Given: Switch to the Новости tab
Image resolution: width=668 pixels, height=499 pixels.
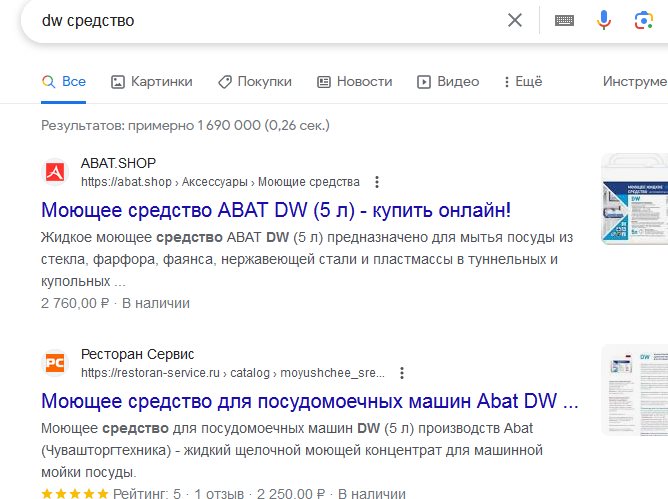Looking at the screenshot, I should [x=354, y=81].
